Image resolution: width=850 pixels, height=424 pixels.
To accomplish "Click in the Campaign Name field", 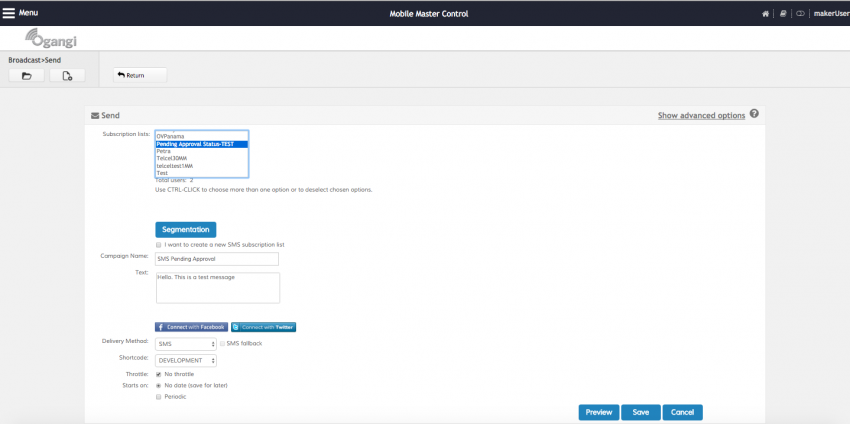I will point(217,259).
